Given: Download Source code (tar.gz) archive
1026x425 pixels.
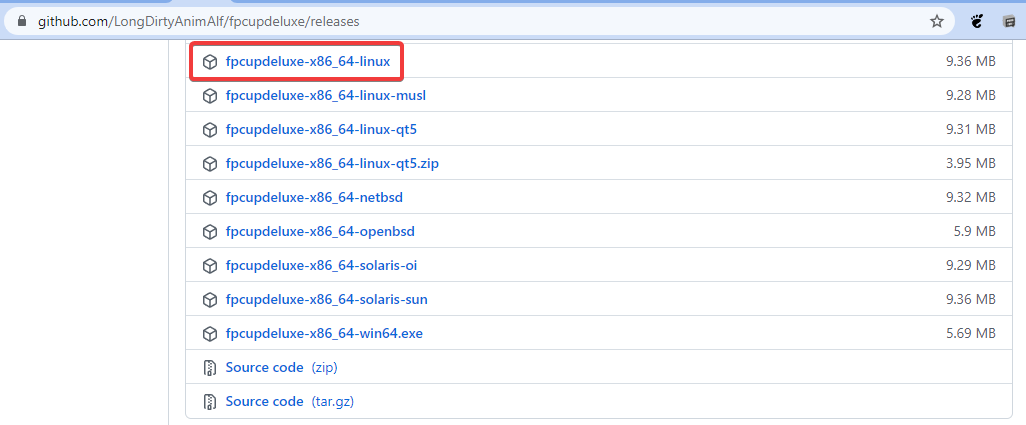Looking at the screenshot, I should [264, 402].
